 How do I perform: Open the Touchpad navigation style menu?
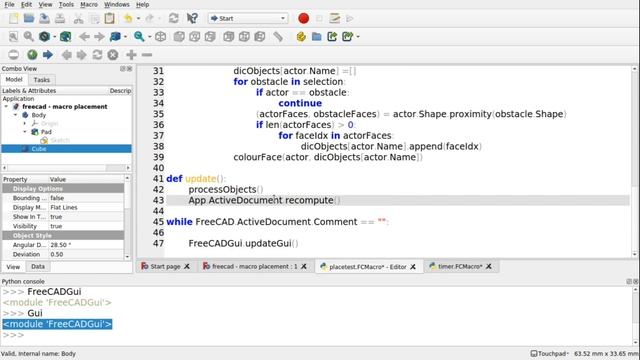tap(549, 353)
